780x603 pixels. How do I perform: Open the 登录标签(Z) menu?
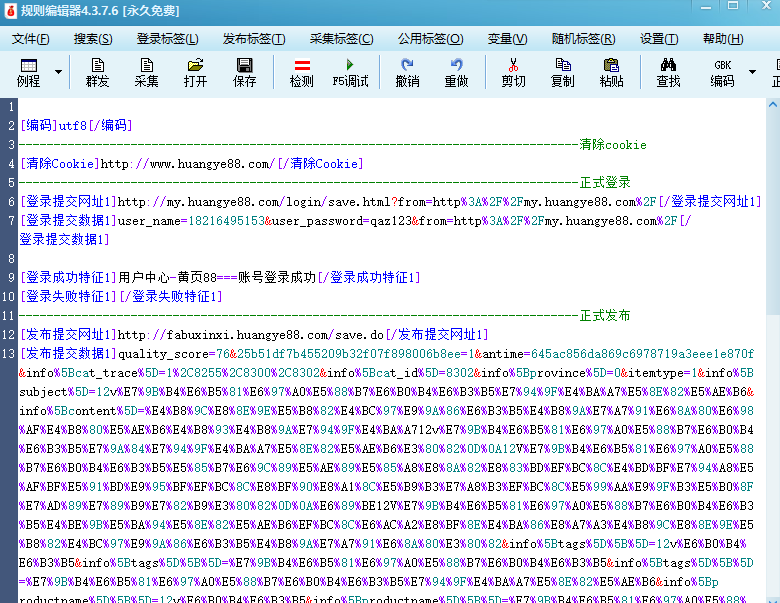168,39
